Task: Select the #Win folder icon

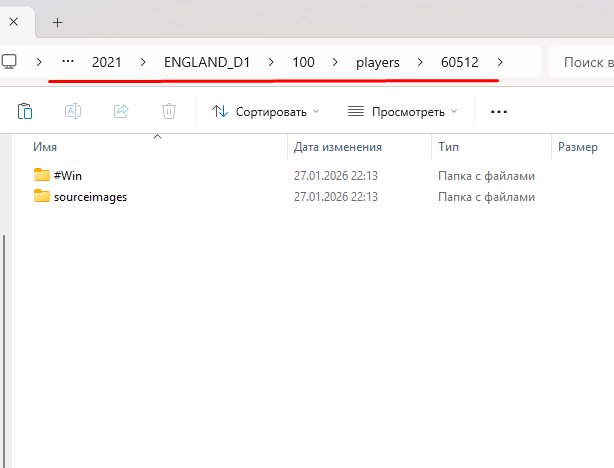Action: tap(42, 175)
